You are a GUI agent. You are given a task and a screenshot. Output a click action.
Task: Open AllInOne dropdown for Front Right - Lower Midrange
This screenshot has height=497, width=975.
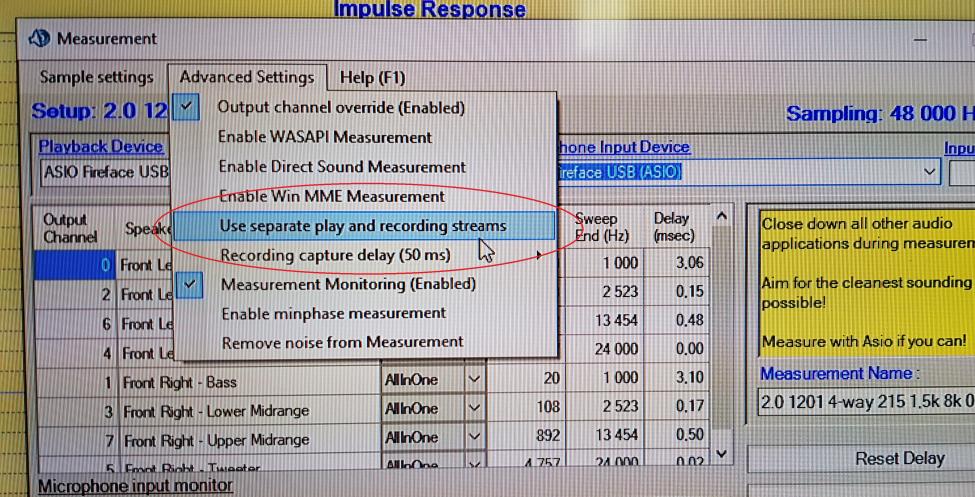474,408
